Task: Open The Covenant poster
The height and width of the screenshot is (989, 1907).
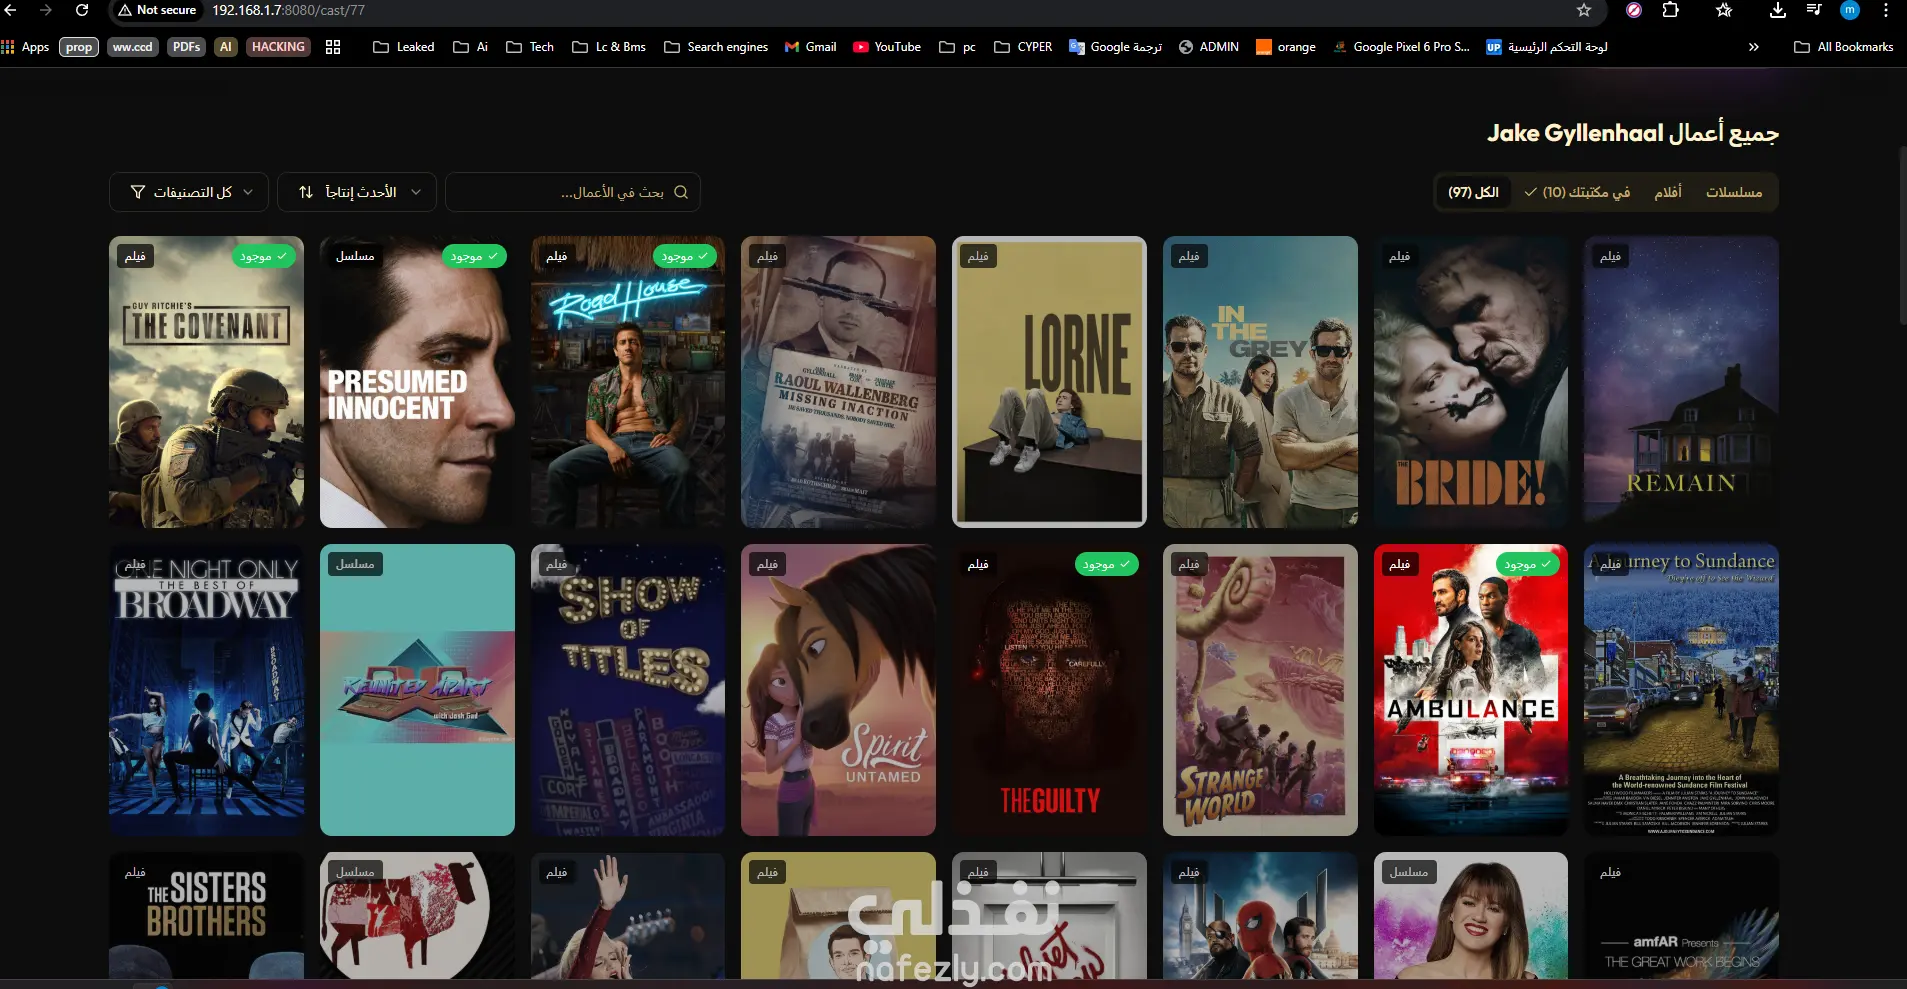Action: pos(207,382)
